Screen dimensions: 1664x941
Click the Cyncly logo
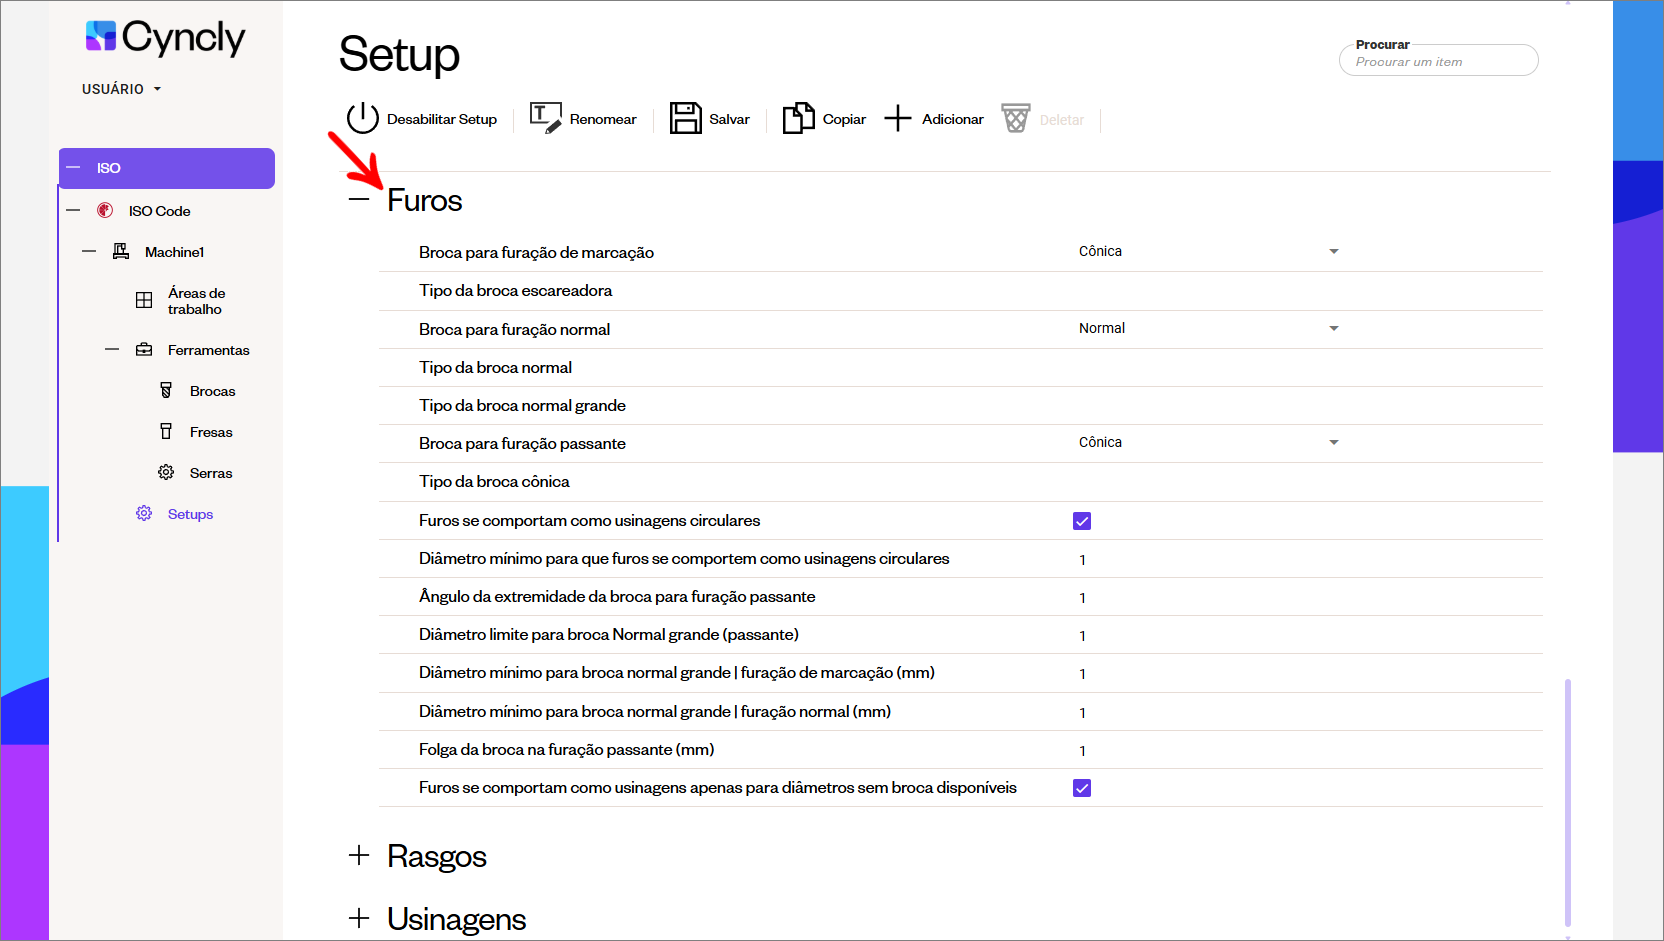(165, 38)
